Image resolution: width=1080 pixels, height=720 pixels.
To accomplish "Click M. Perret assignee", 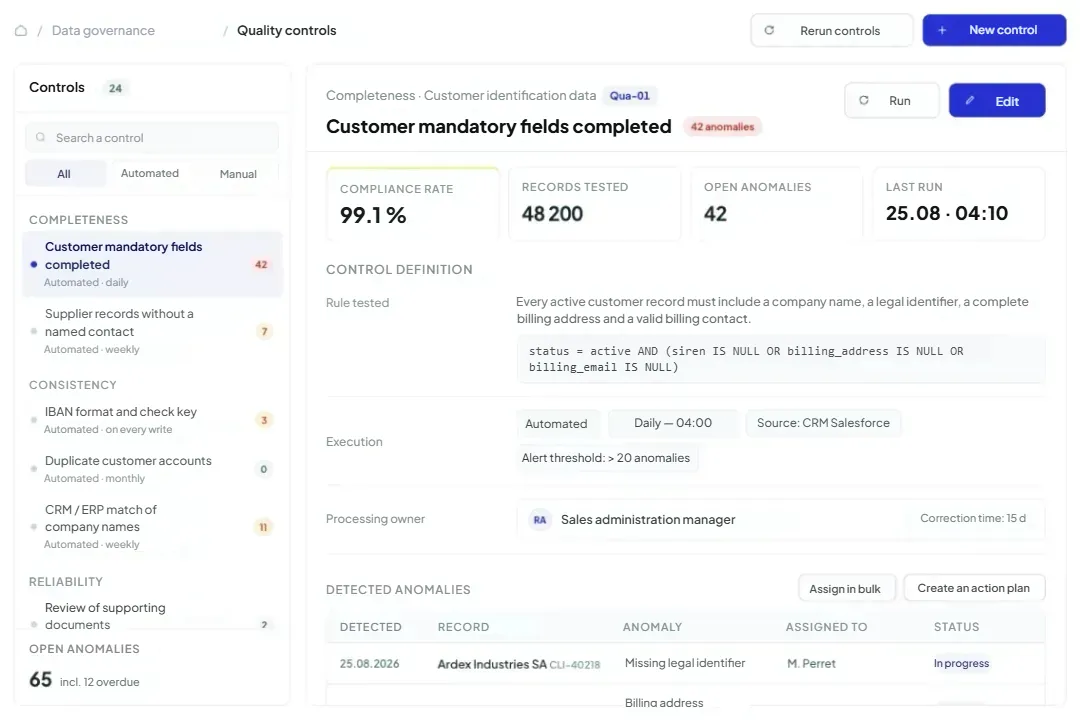I will coord(811,664).
